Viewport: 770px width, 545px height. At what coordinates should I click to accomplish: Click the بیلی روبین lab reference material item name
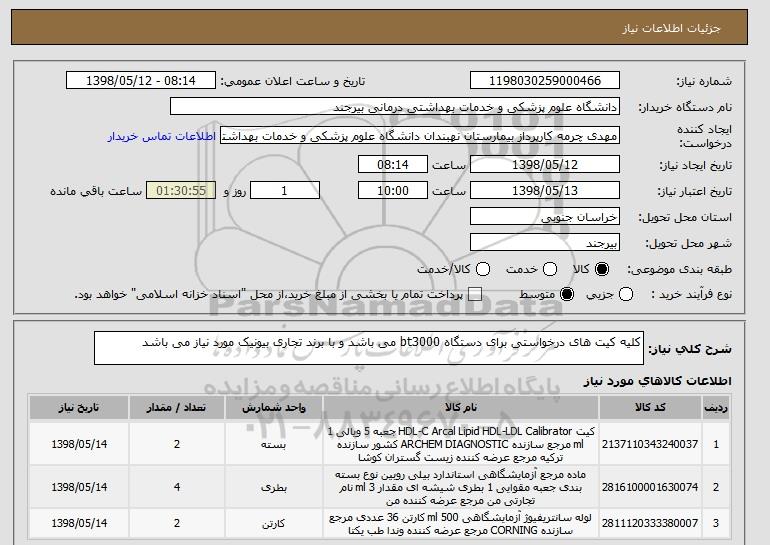click(x=461, y=487)
